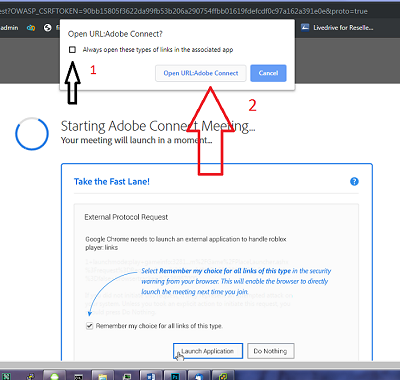Open Word from the taskbar
The height and width of the screenshot is (380, 400).
(x=151, y=376)
